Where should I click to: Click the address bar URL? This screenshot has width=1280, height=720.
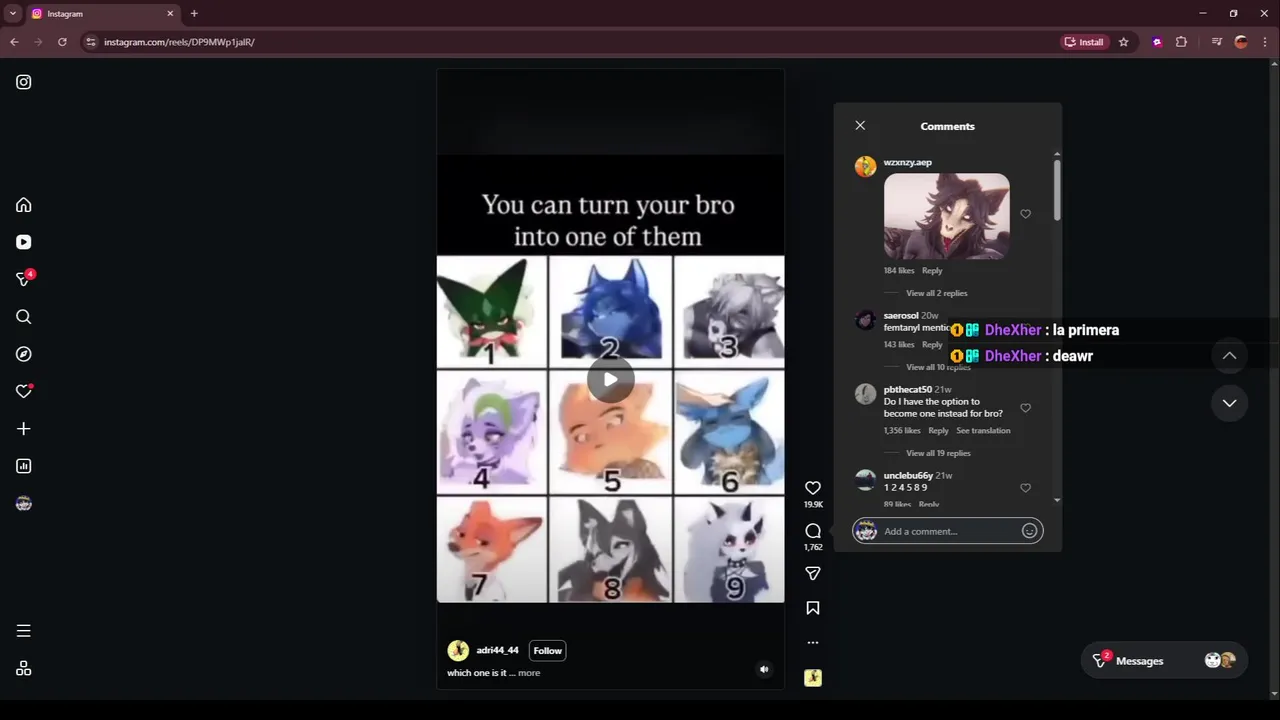179,42
